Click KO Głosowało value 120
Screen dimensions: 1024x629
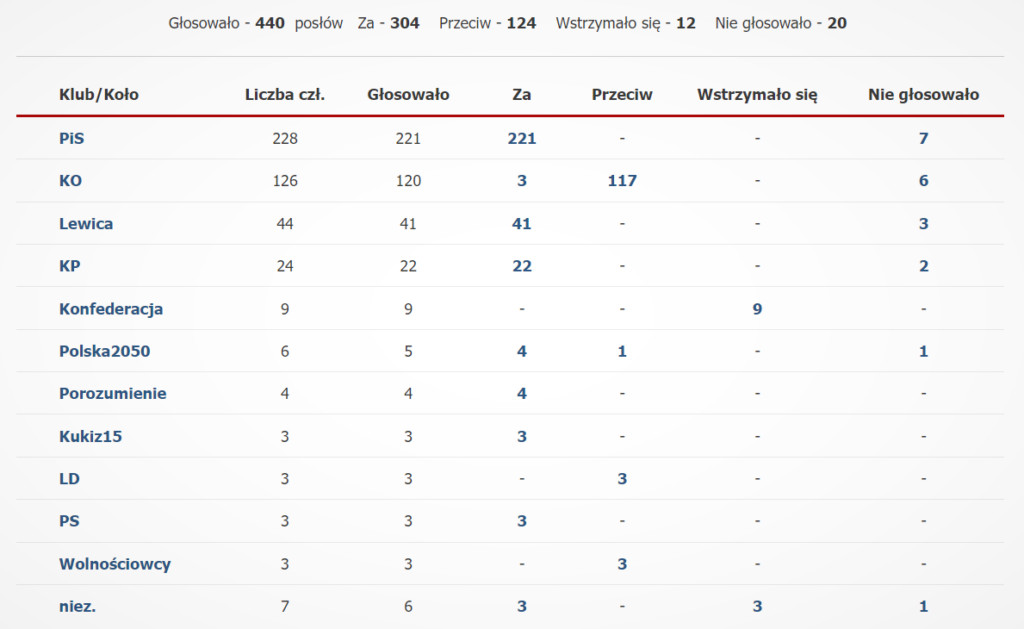coord(408,181)
